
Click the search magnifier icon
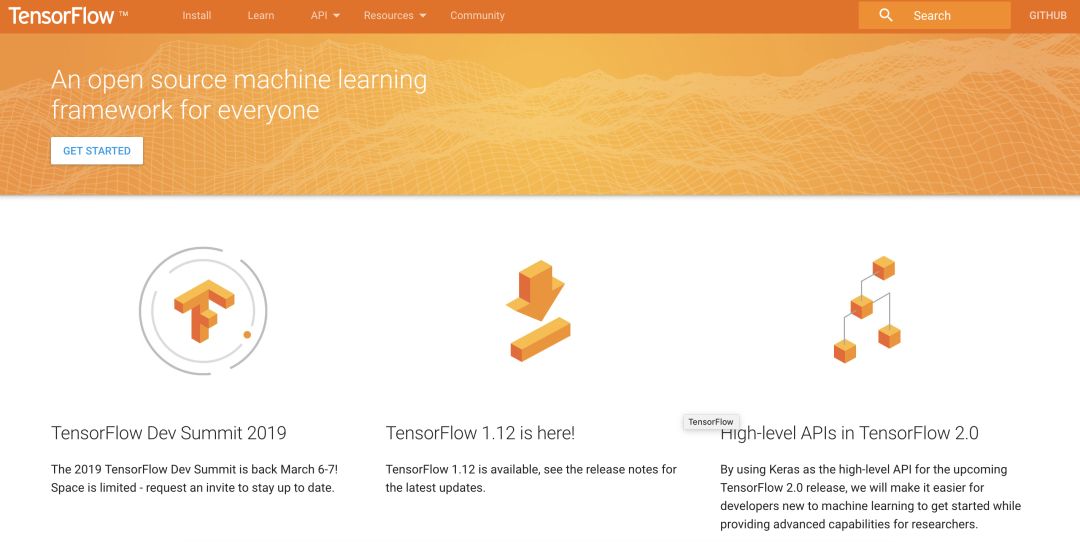886,15
